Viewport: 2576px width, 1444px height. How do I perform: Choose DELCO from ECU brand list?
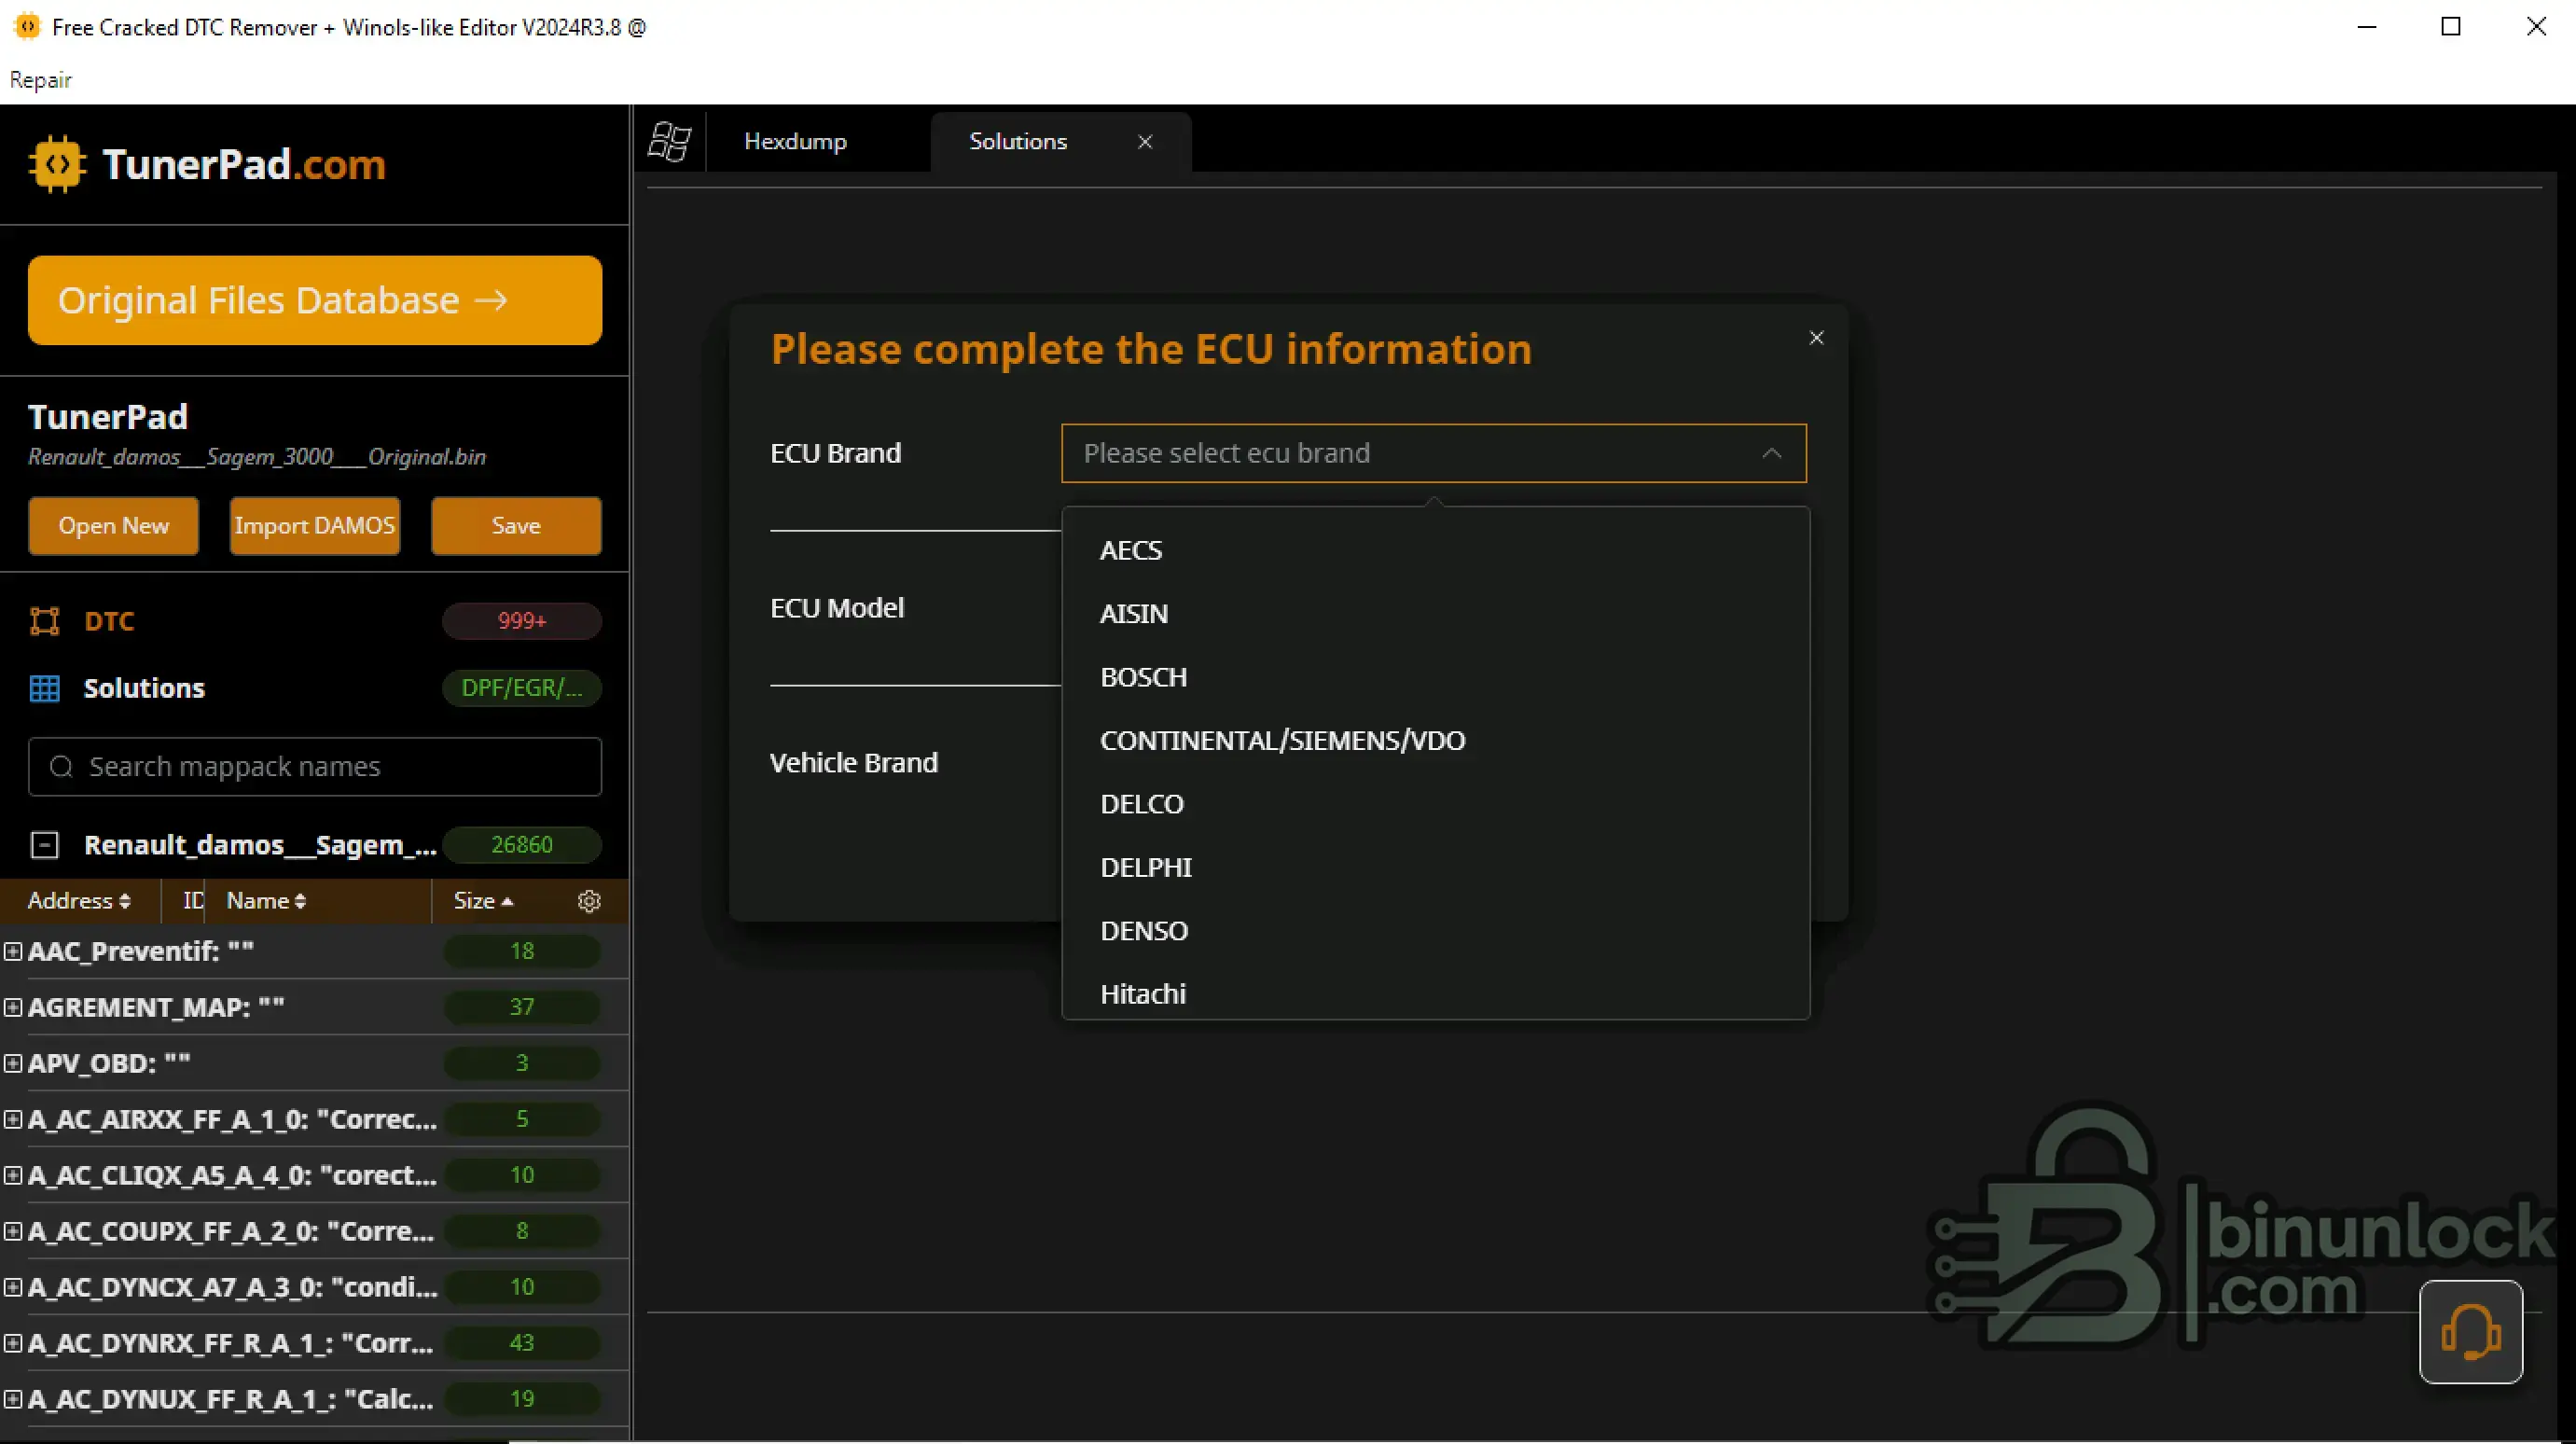click(x=1435, y=804)
